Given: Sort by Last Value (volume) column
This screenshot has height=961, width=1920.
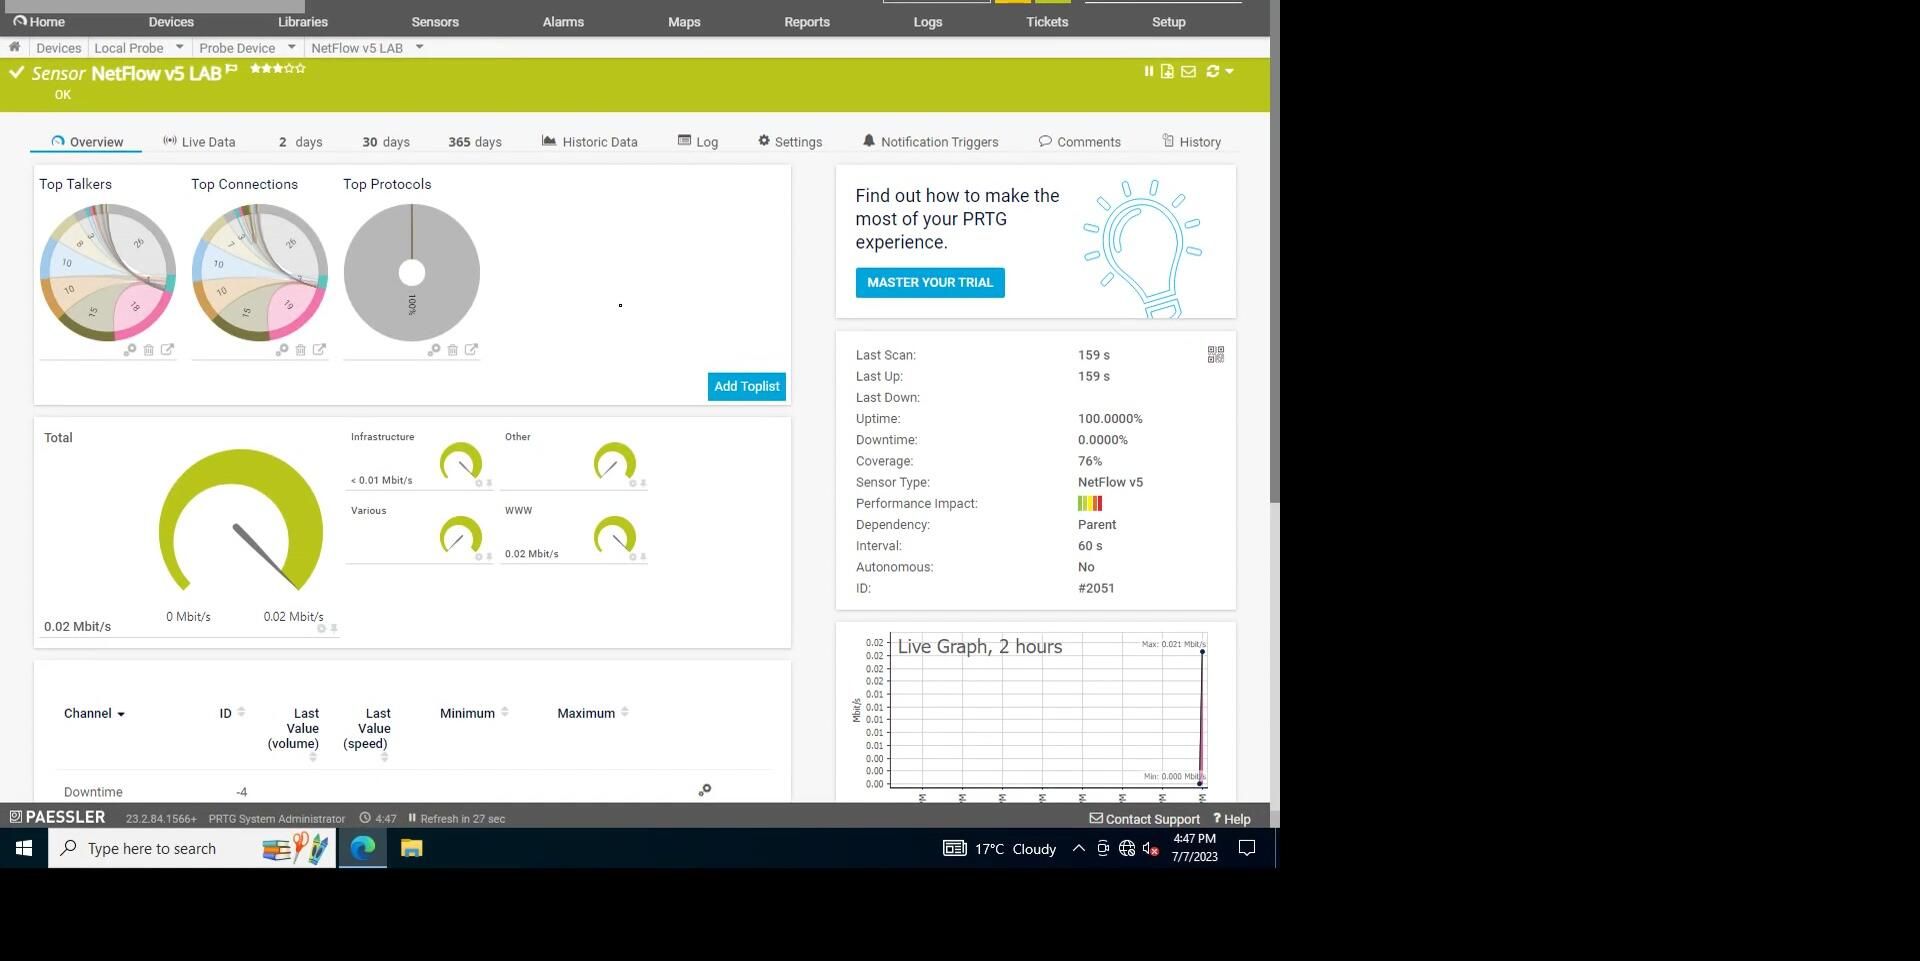Looking at the screenshot, I should pos(293,734).
